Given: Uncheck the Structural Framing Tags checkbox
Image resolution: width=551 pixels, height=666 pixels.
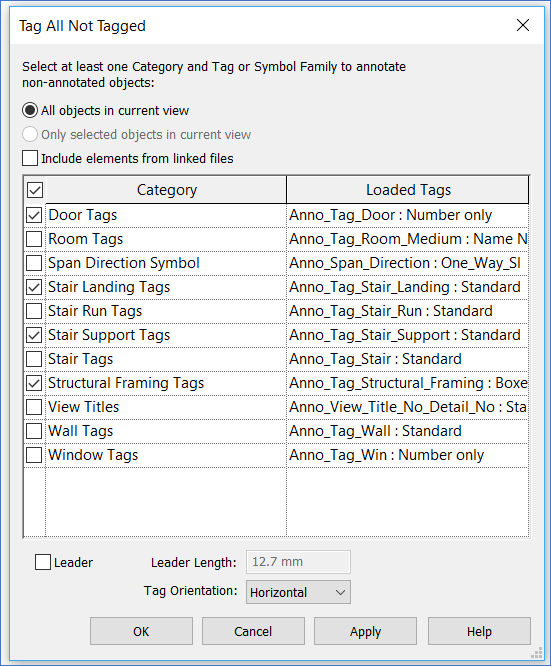Looking at the screenshot, I should pos(34,383).
